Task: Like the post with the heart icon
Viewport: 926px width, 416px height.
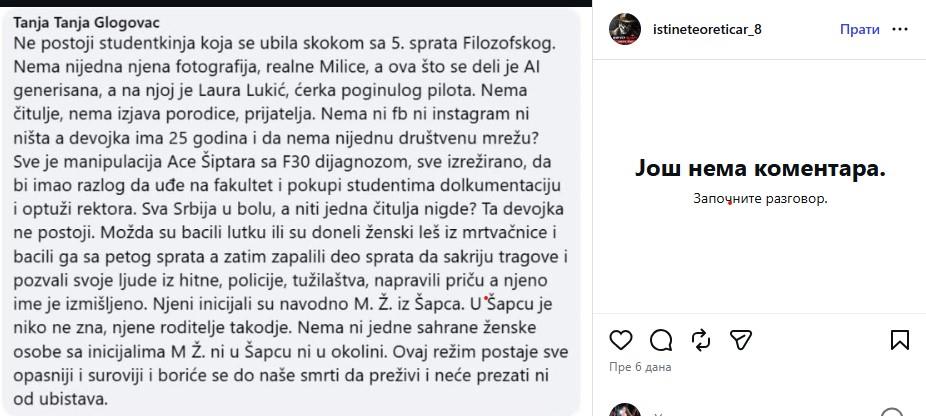Action: click(x=620, y=340)
